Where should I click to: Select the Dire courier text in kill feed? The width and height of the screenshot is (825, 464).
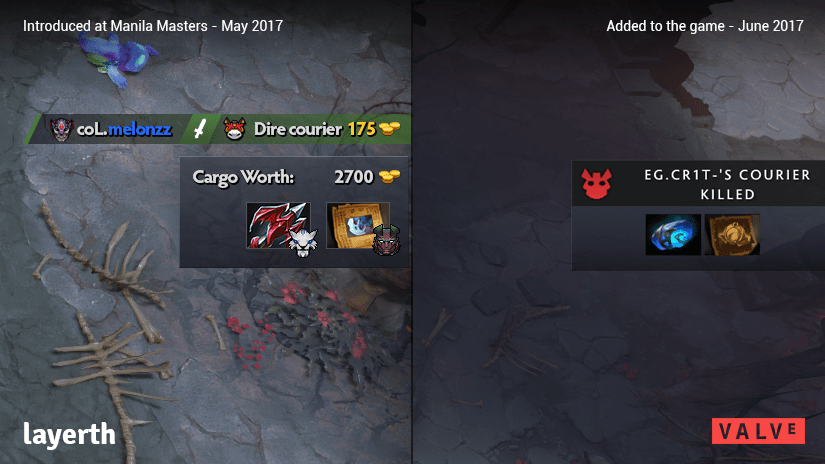pos(298,129)
